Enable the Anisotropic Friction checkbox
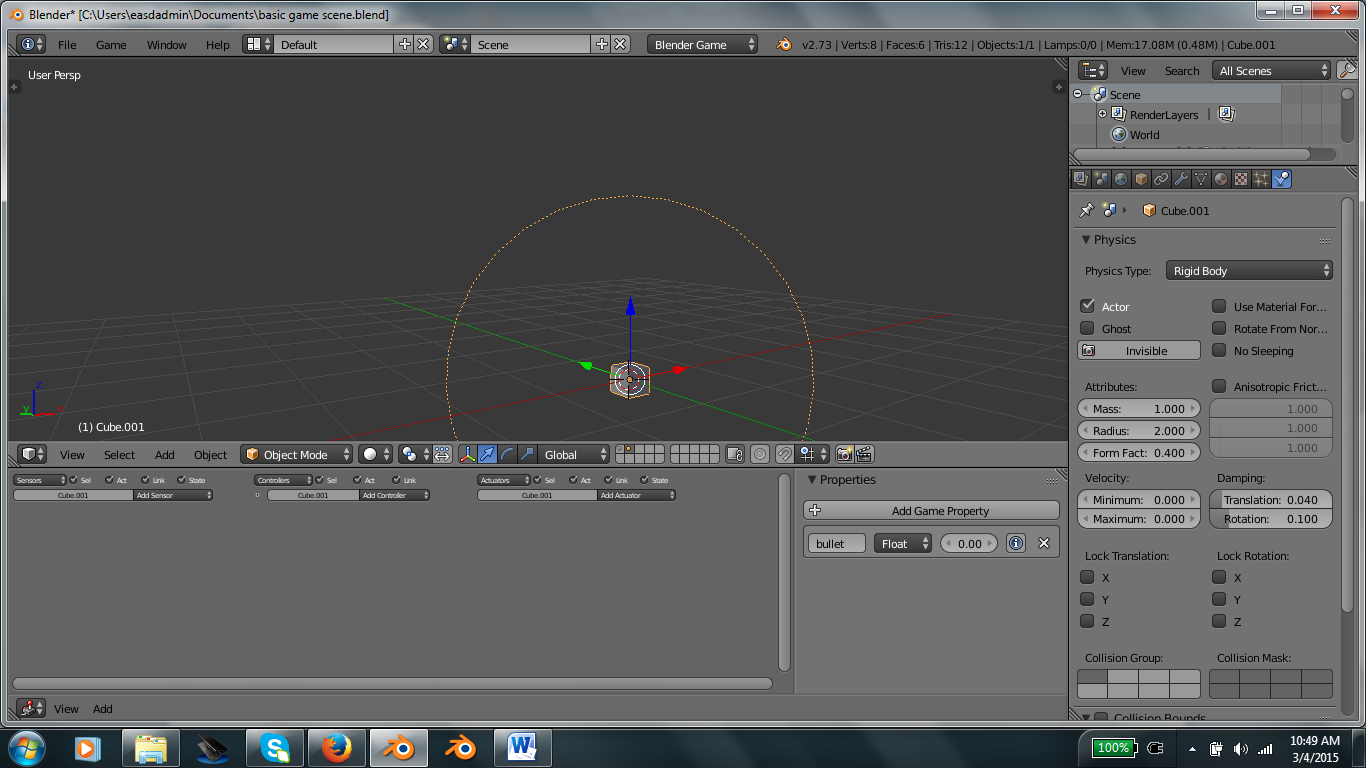 (1219, 386)
